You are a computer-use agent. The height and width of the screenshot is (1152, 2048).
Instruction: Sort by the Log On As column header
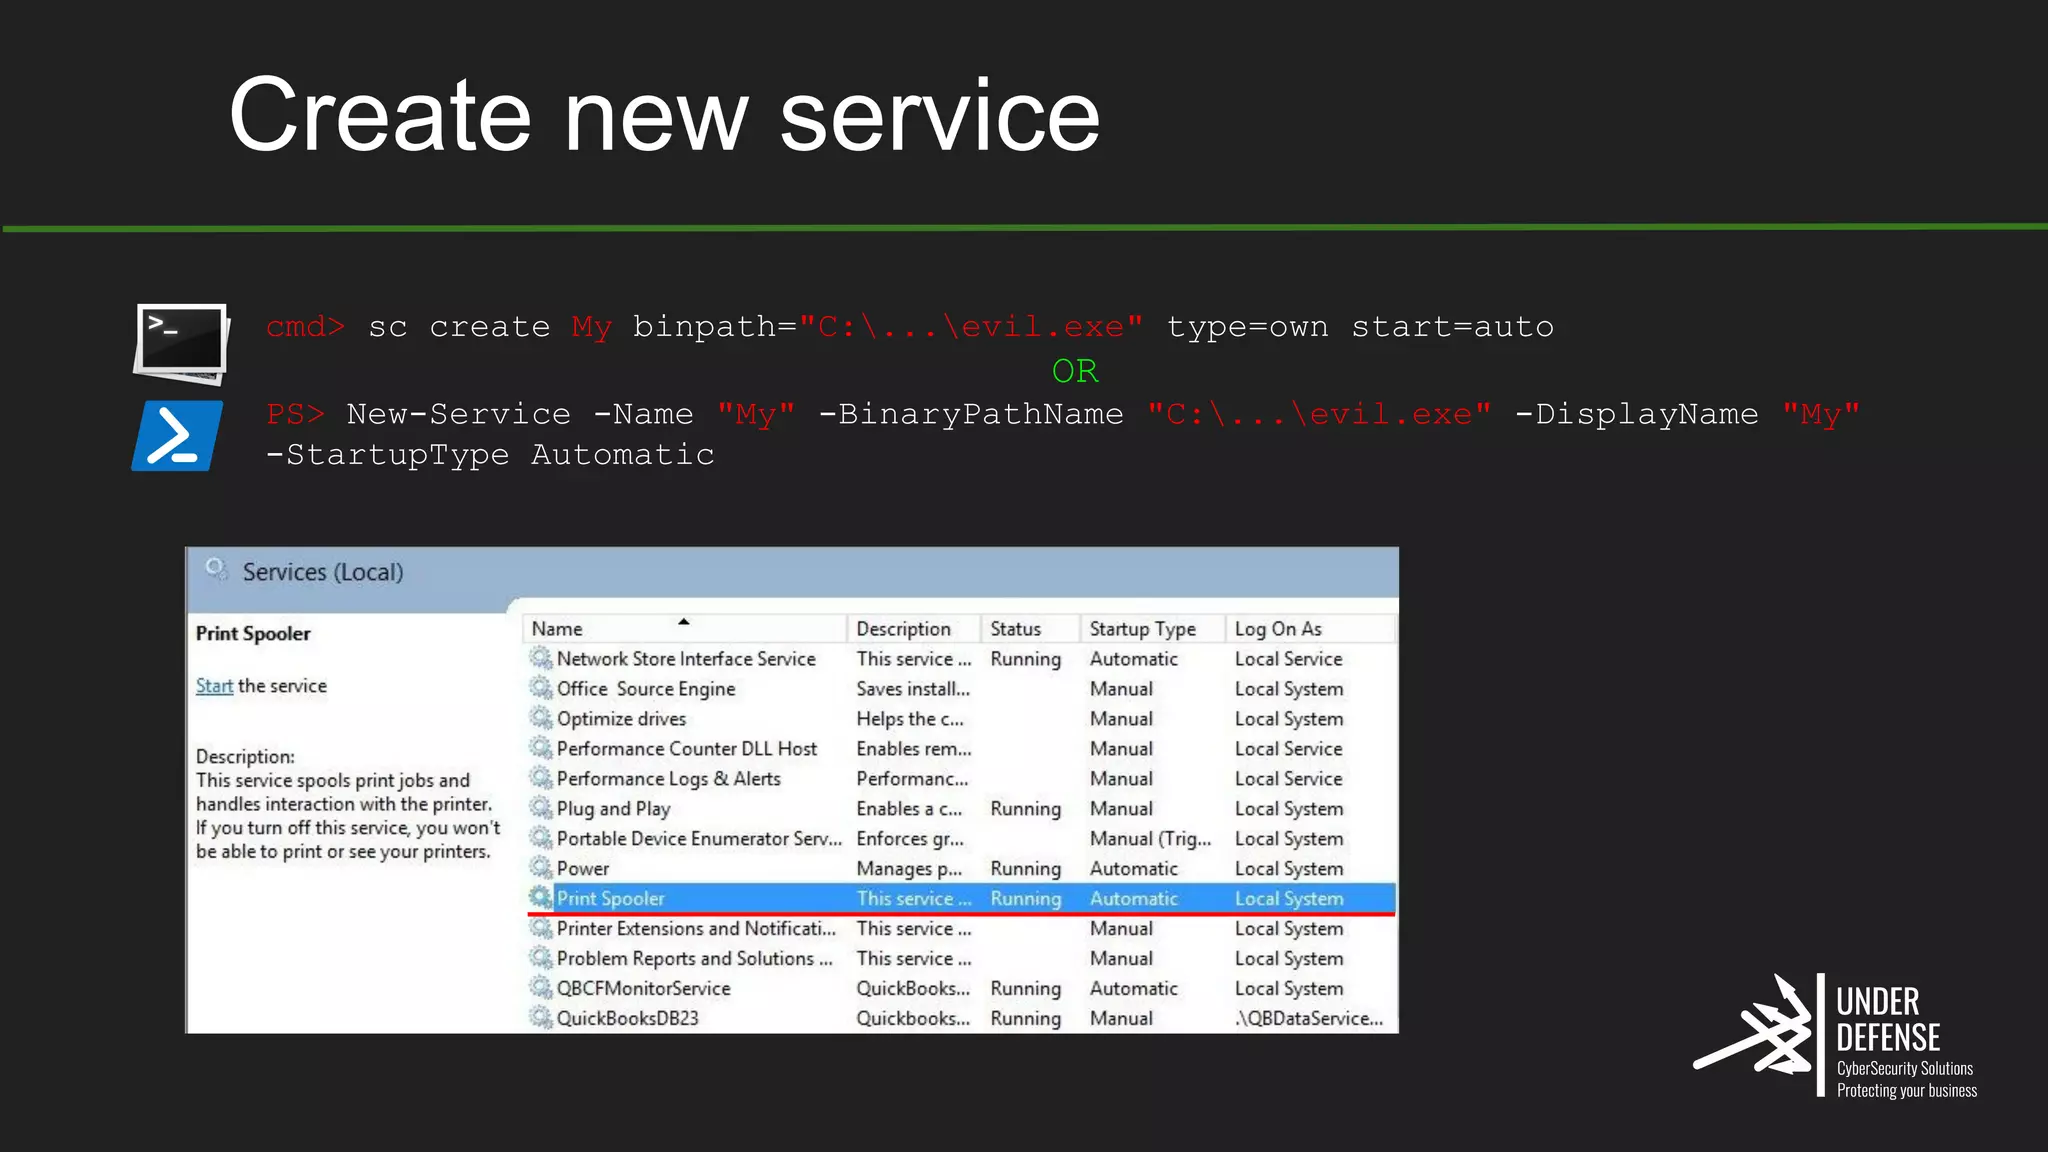click(1310, 629)
